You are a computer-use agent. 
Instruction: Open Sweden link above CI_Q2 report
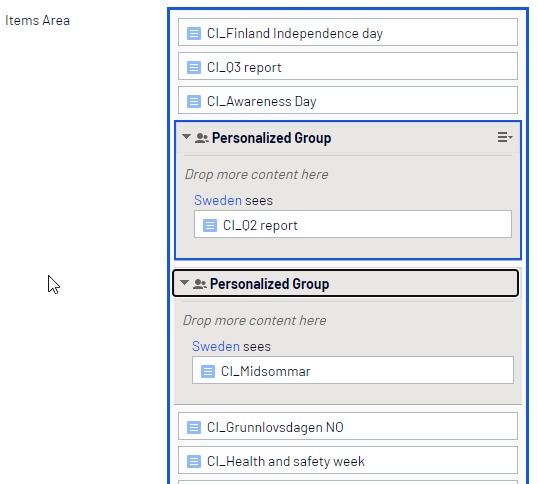(218, 200)
